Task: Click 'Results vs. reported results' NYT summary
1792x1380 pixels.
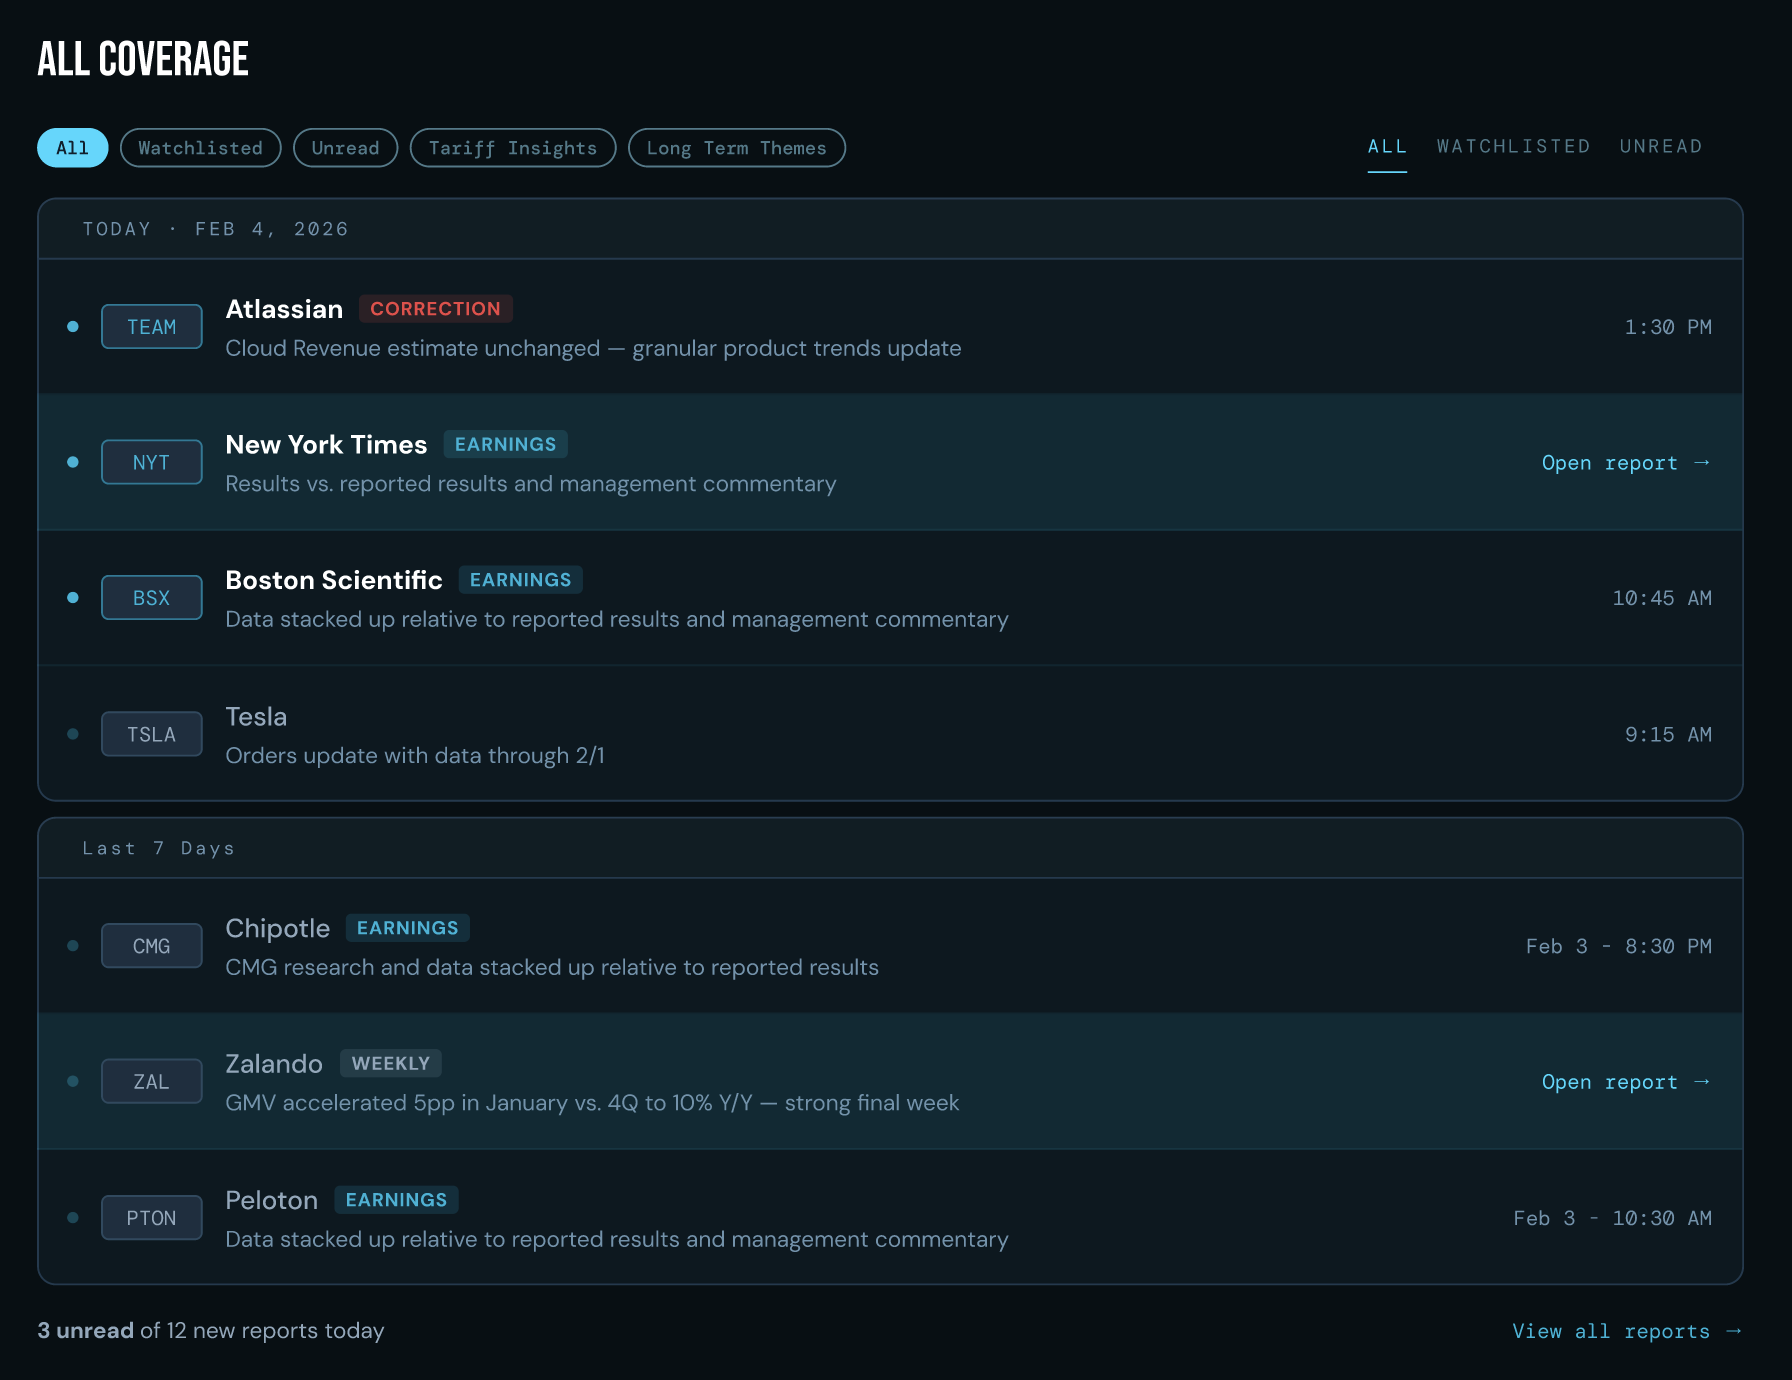Action: tap(531, 484)
